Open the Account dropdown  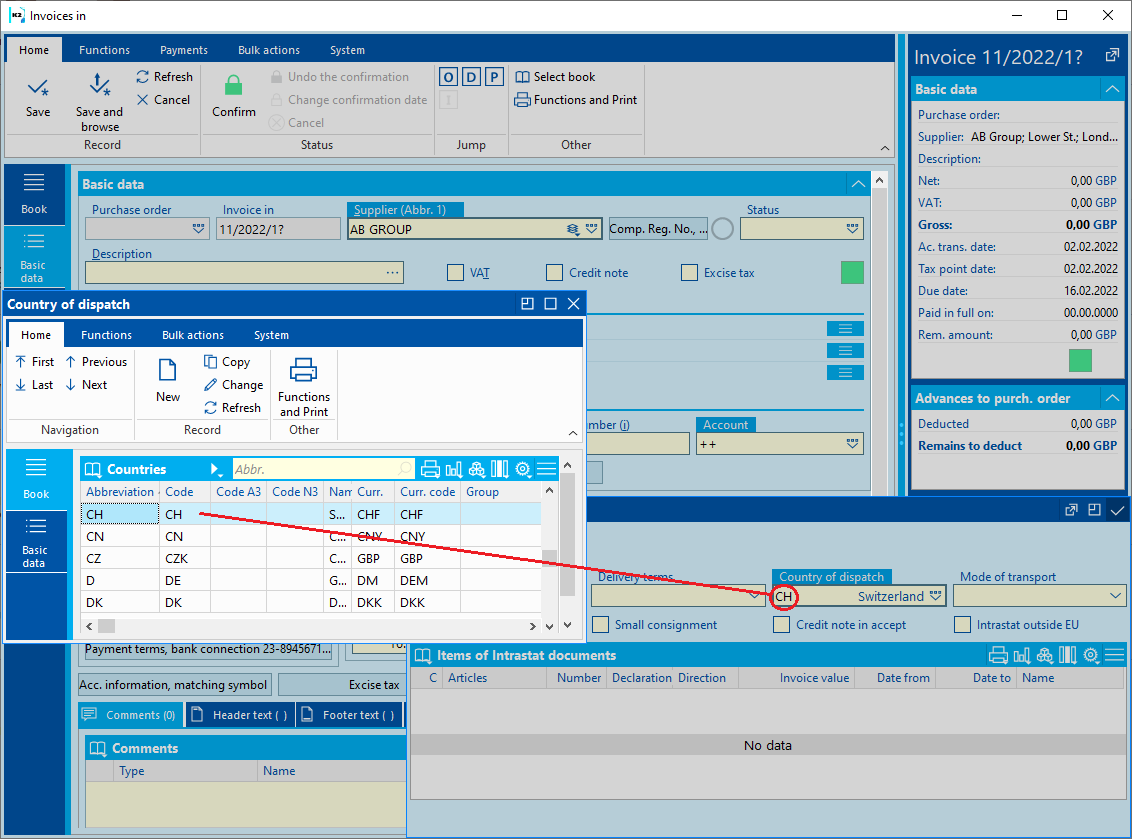coord(853,444)
